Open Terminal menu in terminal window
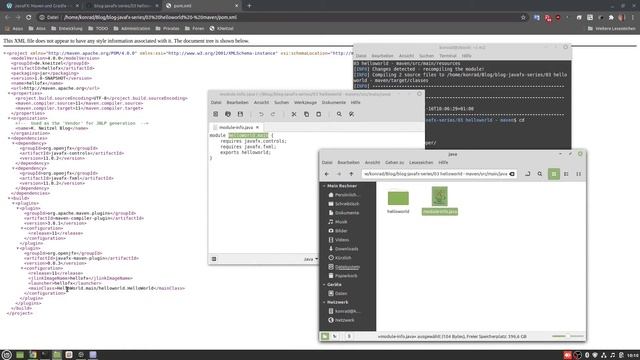Image resolution: width=640 pixels, height=360 pixels. point(448,56)
